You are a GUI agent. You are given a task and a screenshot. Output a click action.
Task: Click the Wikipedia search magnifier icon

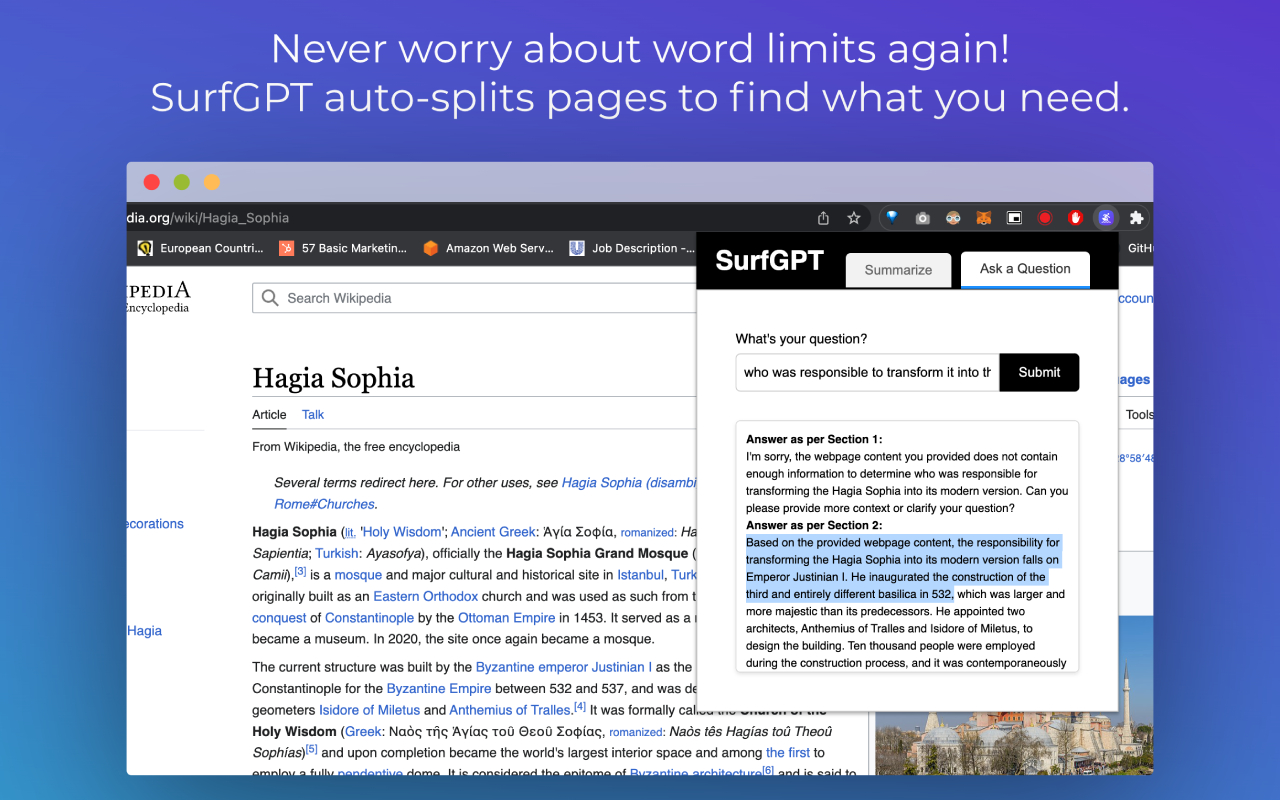270,298
